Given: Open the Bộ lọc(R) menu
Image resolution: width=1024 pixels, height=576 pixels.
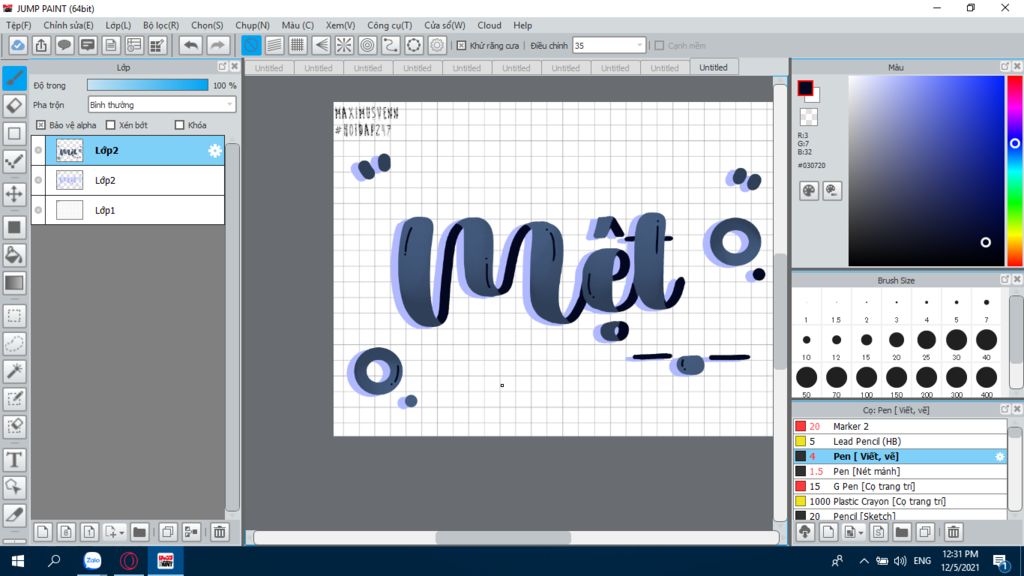Looking at the screenshot, I should (161, 25).
